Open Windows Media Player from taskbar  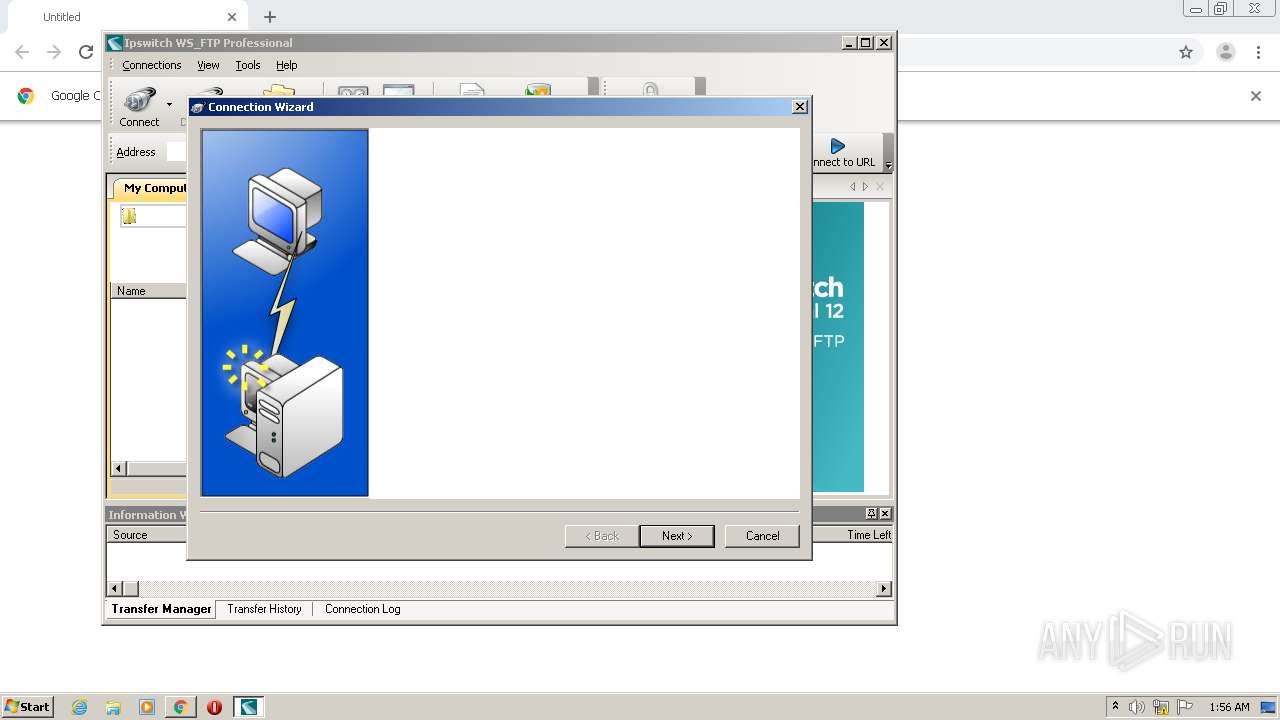point(147,707)
